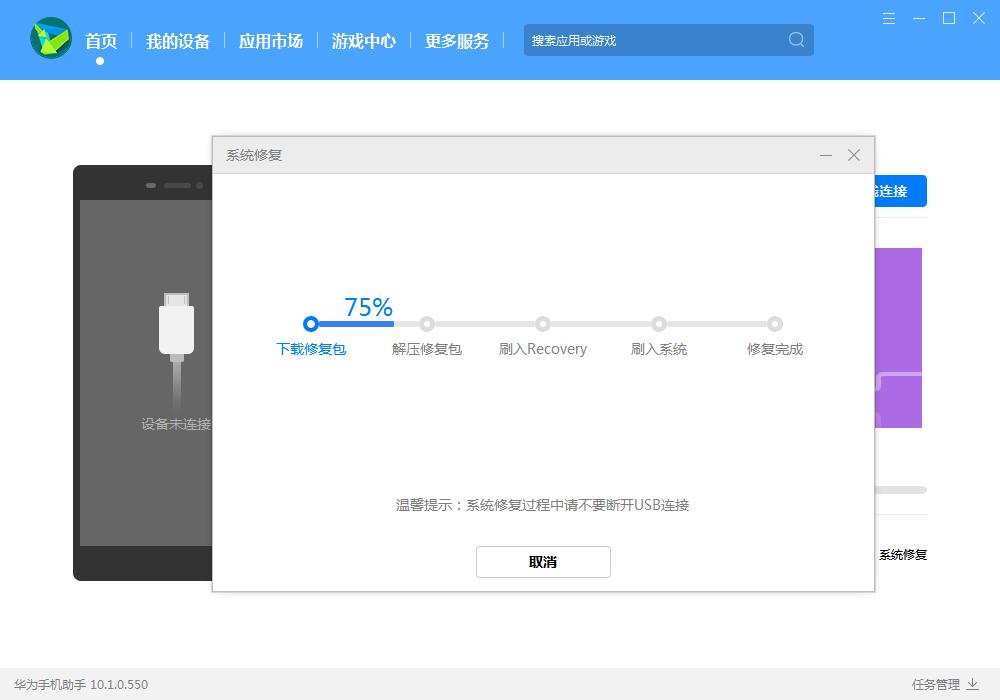Viewport: 1000px width, 700px height.
Task: Click the 修复完成 step circle
Action: [x=775, y=324]
